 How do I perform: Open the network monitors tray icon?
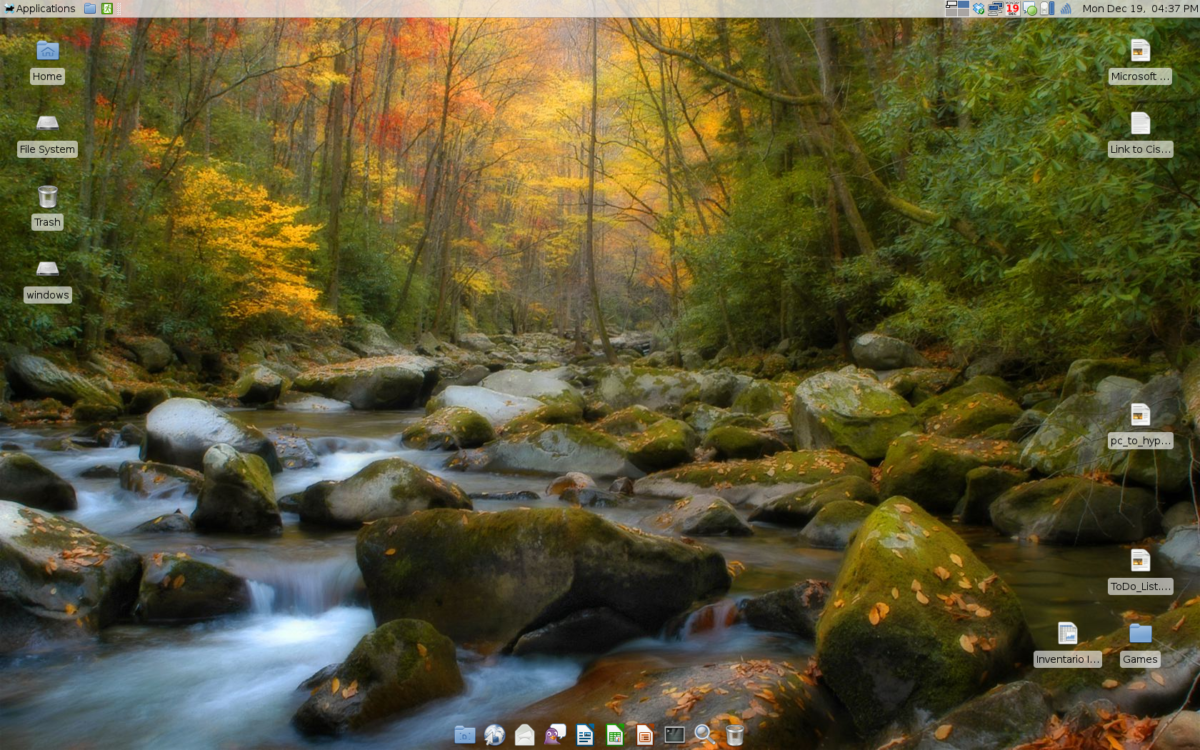pos(995,8)
